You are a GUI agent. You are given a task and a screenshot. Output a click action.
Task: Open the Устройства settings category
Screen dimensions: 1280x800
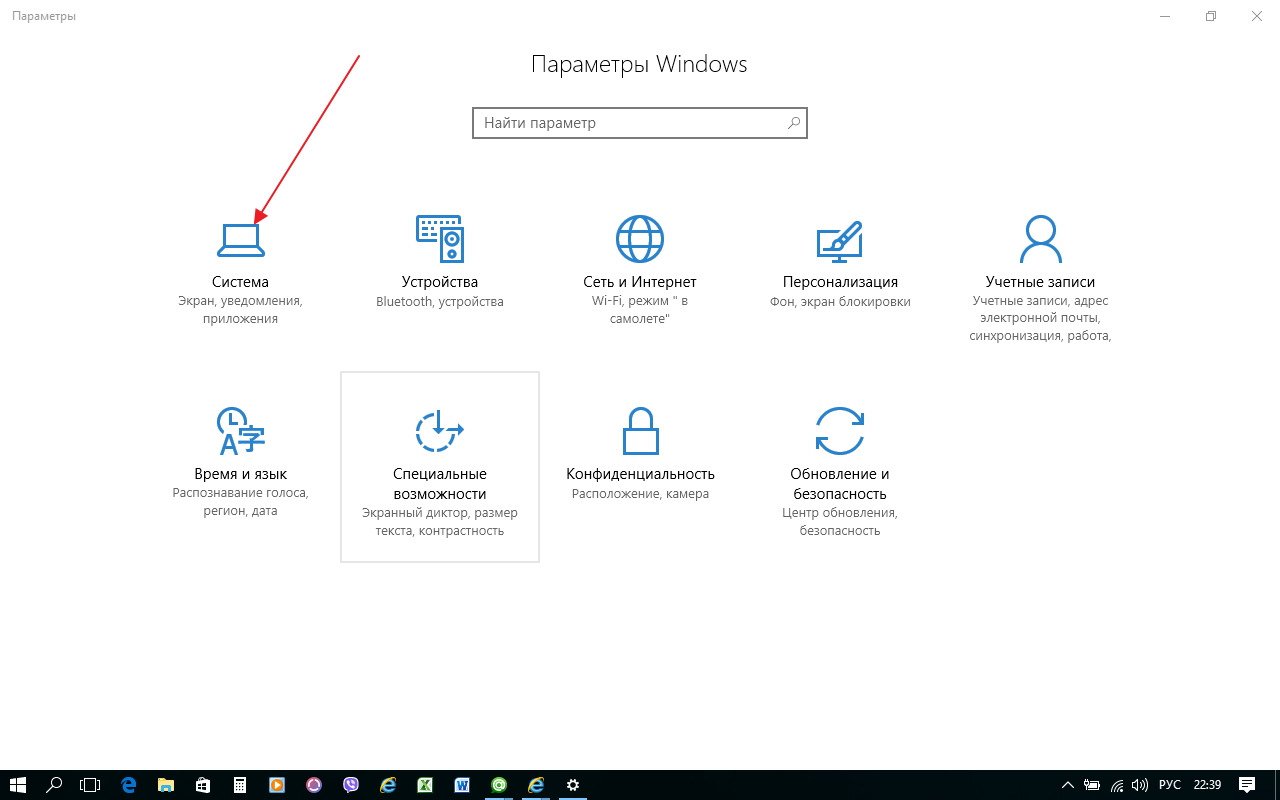pos(440,262)
